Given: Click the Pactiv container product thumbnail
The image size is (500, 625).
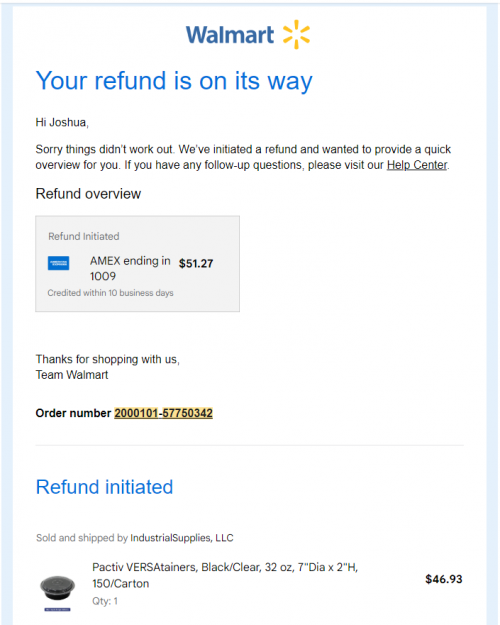Looking at the screenshot, I should (x=57, y=590).
